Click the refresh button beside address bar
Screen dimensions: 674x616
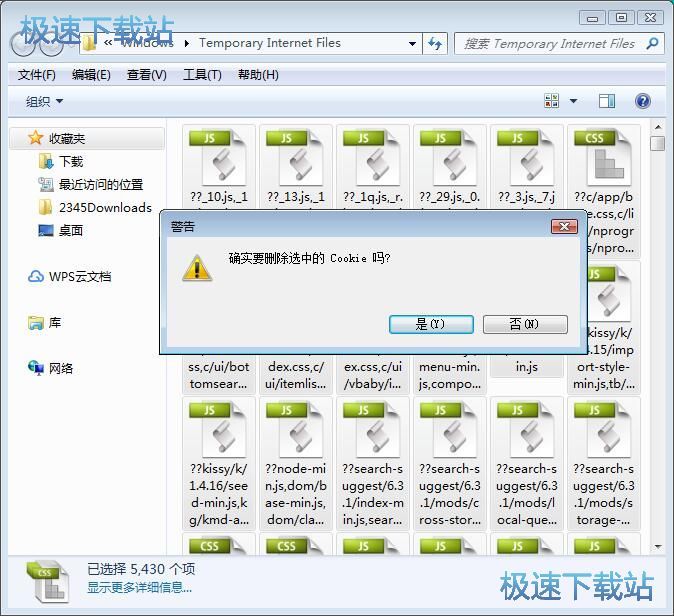coord(435,43)
